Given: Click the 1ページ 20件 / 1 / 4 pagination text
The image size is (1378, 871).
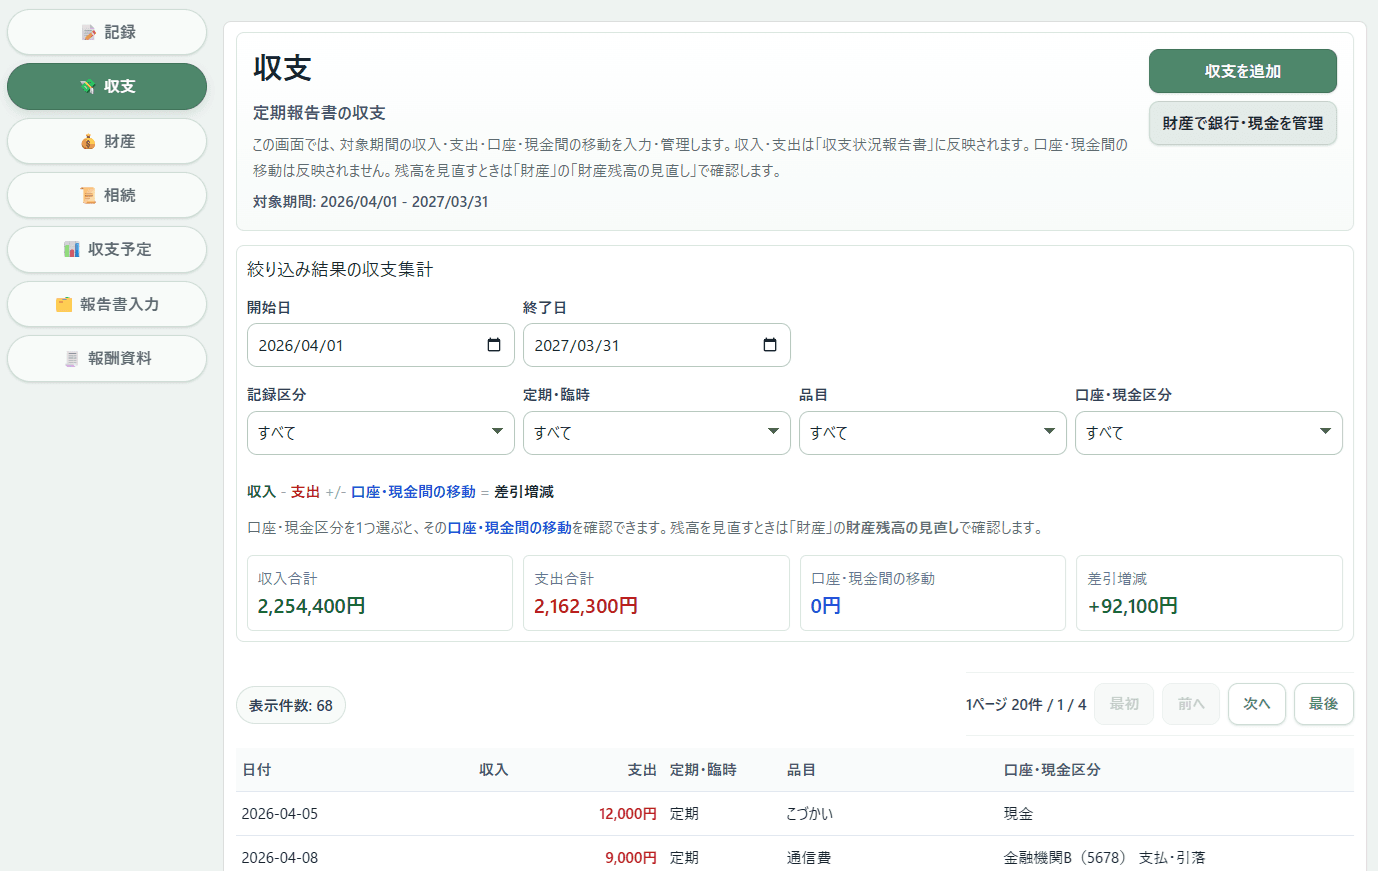Looking at the screenshot, I should click(x=1026, y=705).
